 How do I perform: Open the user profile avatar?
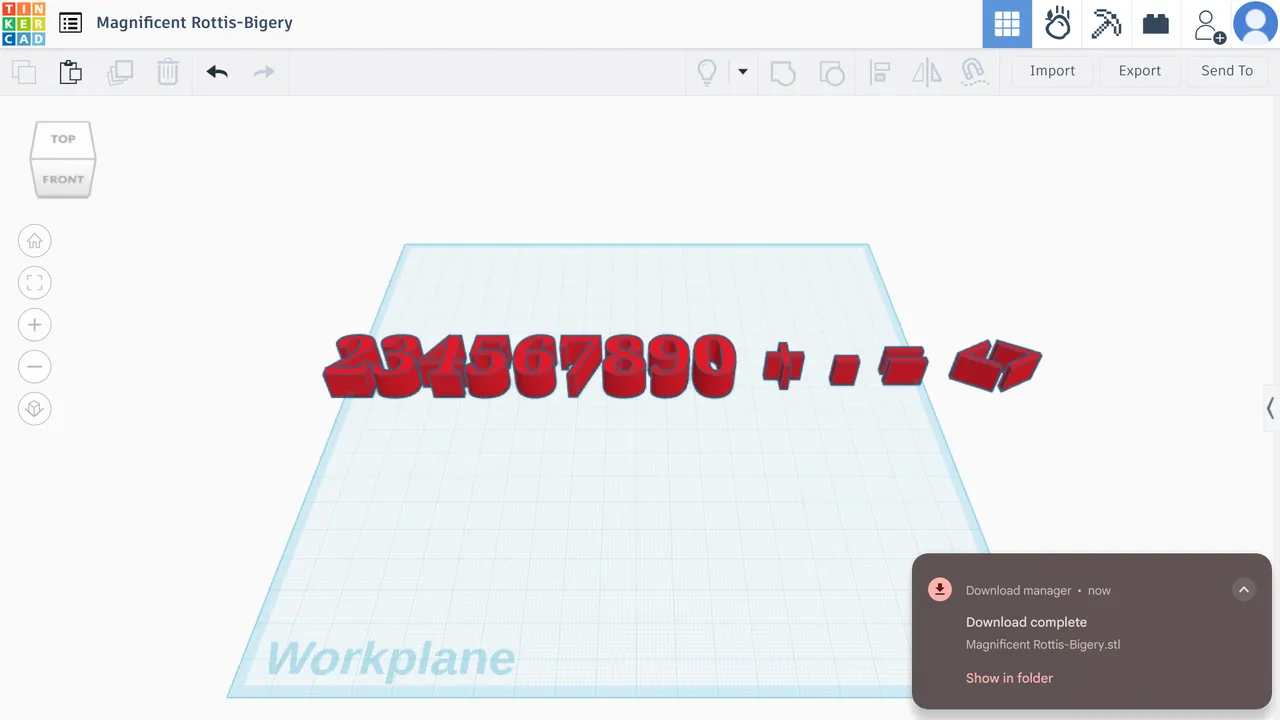coord(1255,24)
